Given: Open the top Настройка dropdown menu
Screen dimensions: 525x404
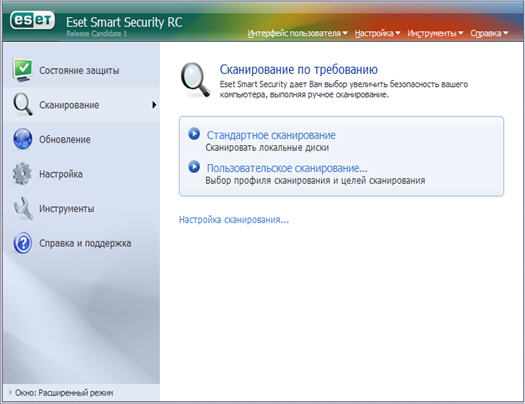Looking at the screenshot, I should click(x=377, y=33).
